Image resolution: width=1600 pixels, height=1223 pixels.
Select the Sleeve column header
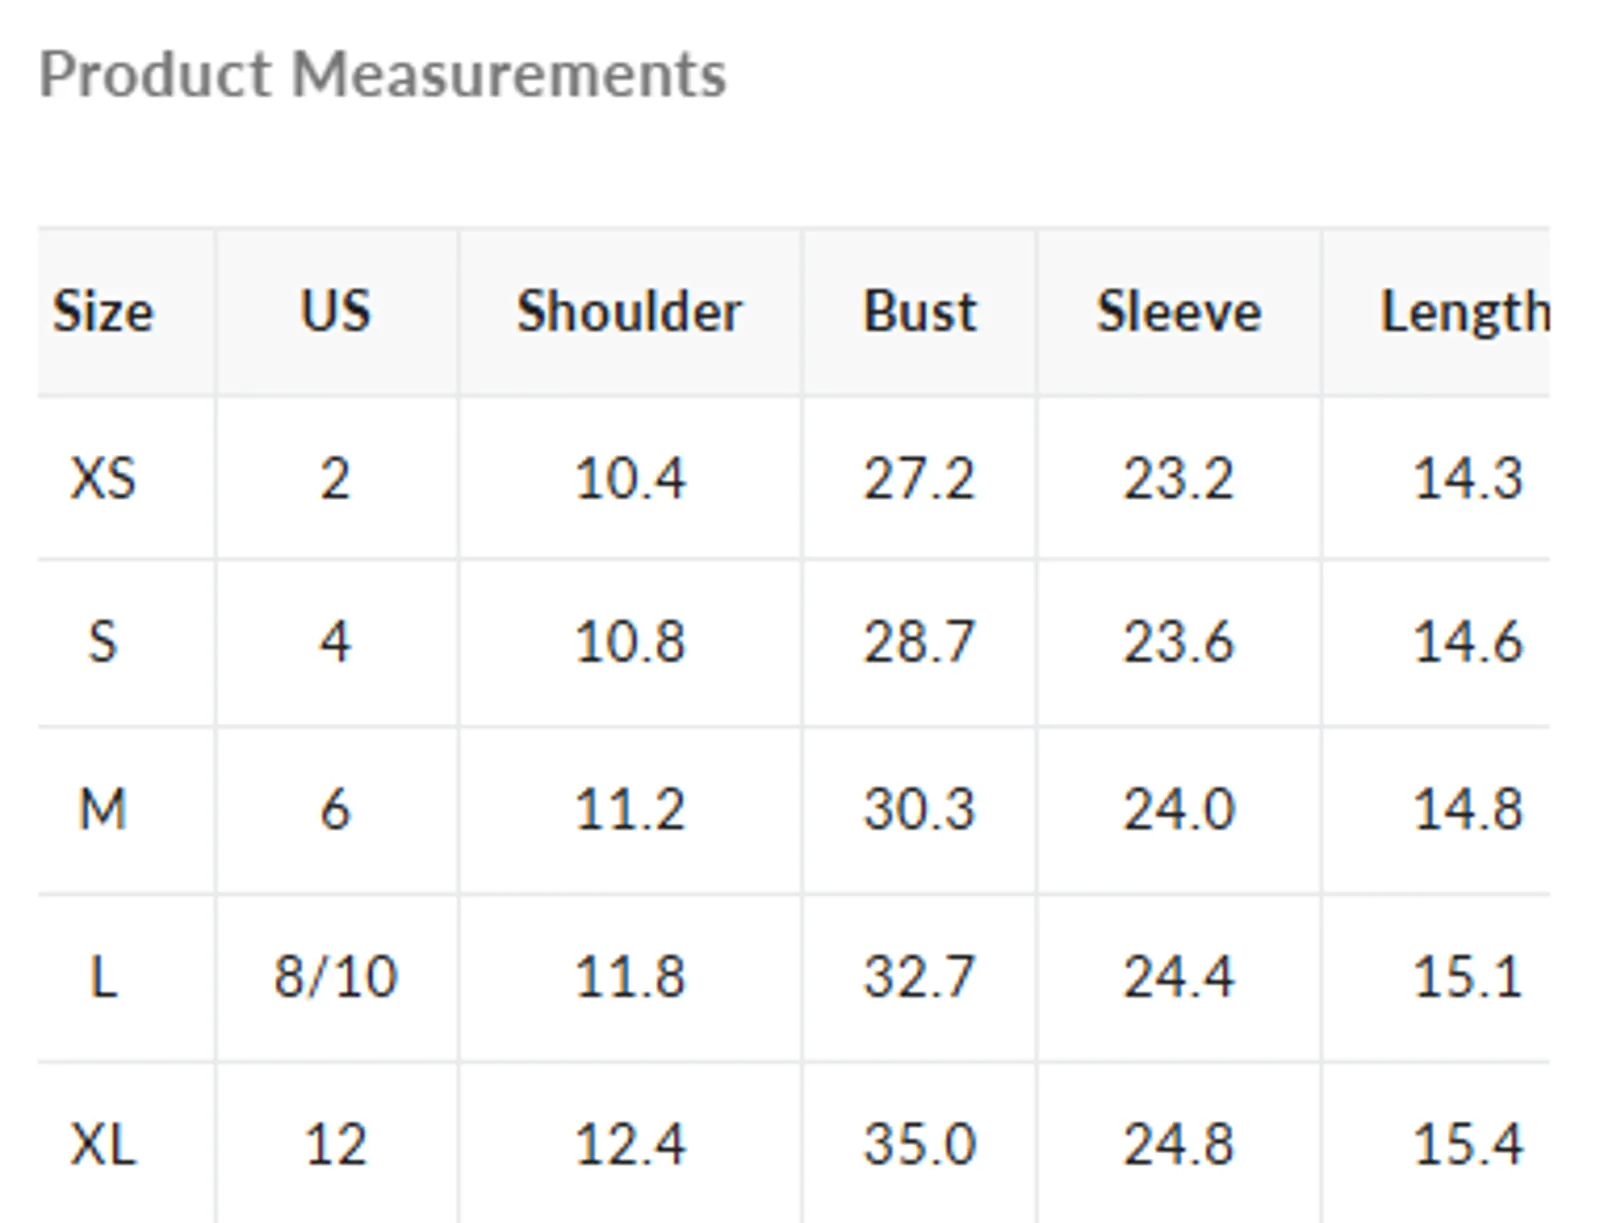click(1179, 311)
